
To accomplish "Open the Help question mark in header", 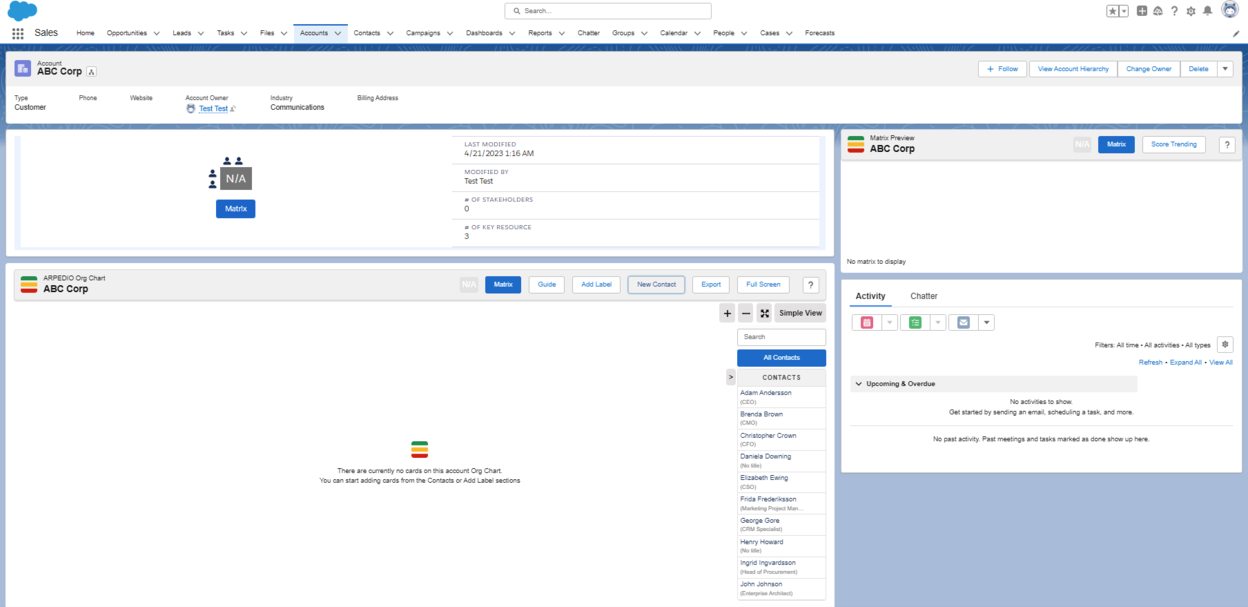I will coord(1174,11).
